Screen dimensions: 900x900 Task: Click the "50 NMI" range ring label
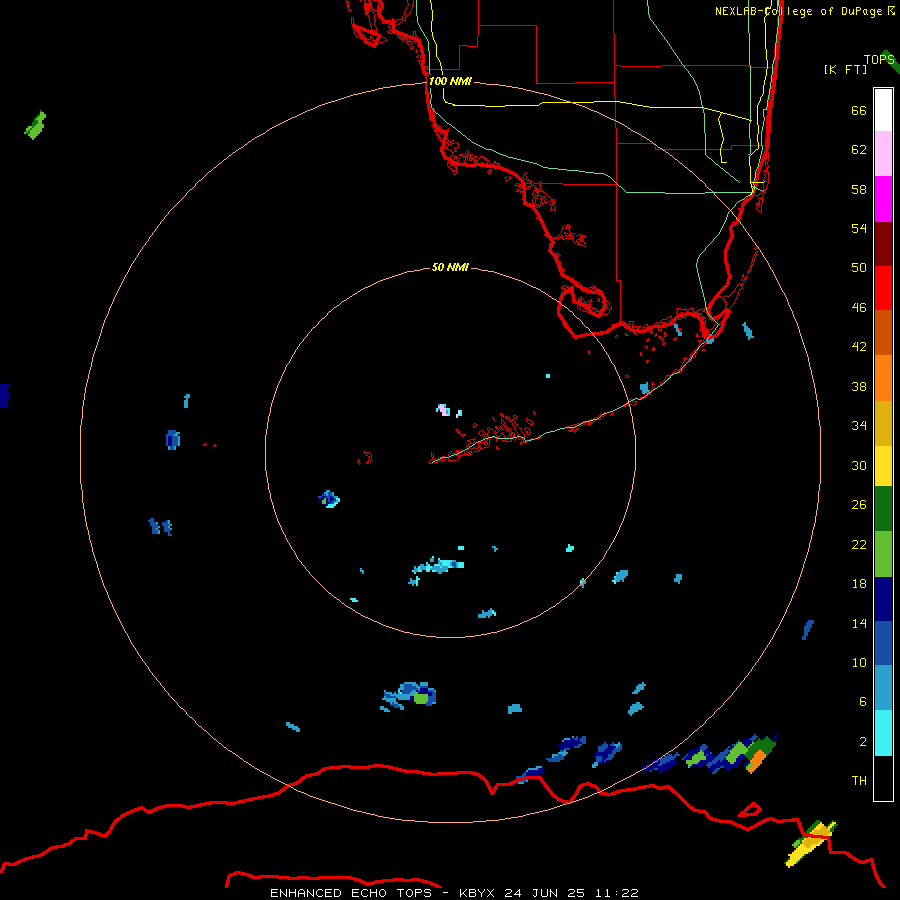click(x=450, y=267)
